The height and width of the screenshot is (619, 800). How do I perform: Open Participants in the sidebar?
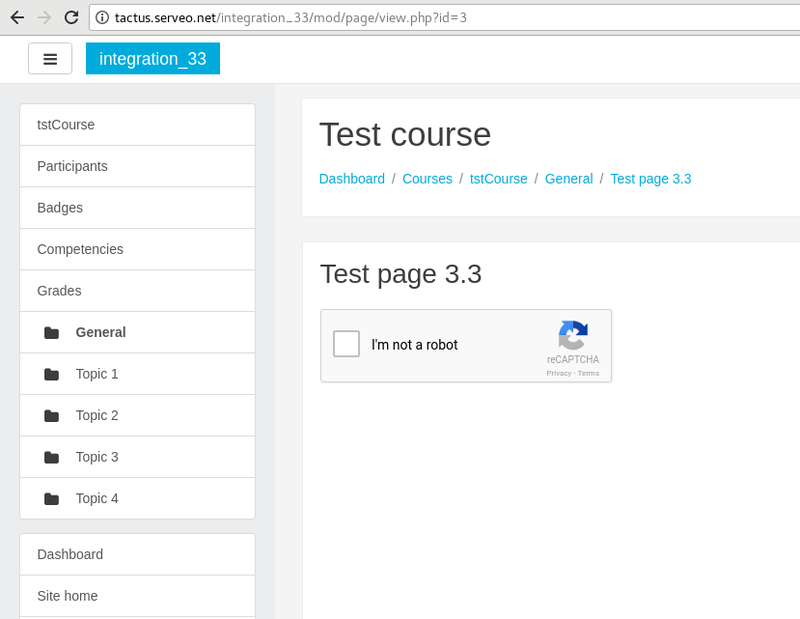click(137, 166)
